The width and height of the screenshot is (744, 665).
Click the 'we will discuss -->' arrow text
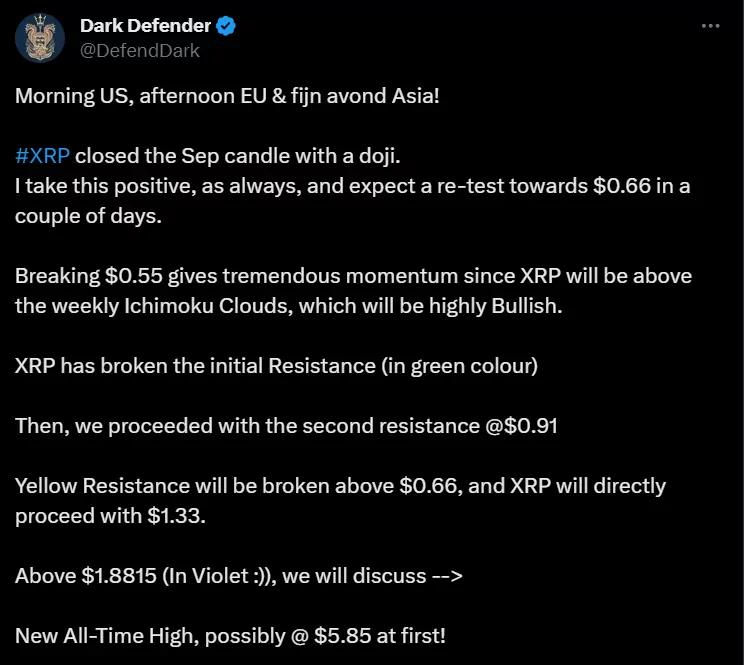[372, 576]
